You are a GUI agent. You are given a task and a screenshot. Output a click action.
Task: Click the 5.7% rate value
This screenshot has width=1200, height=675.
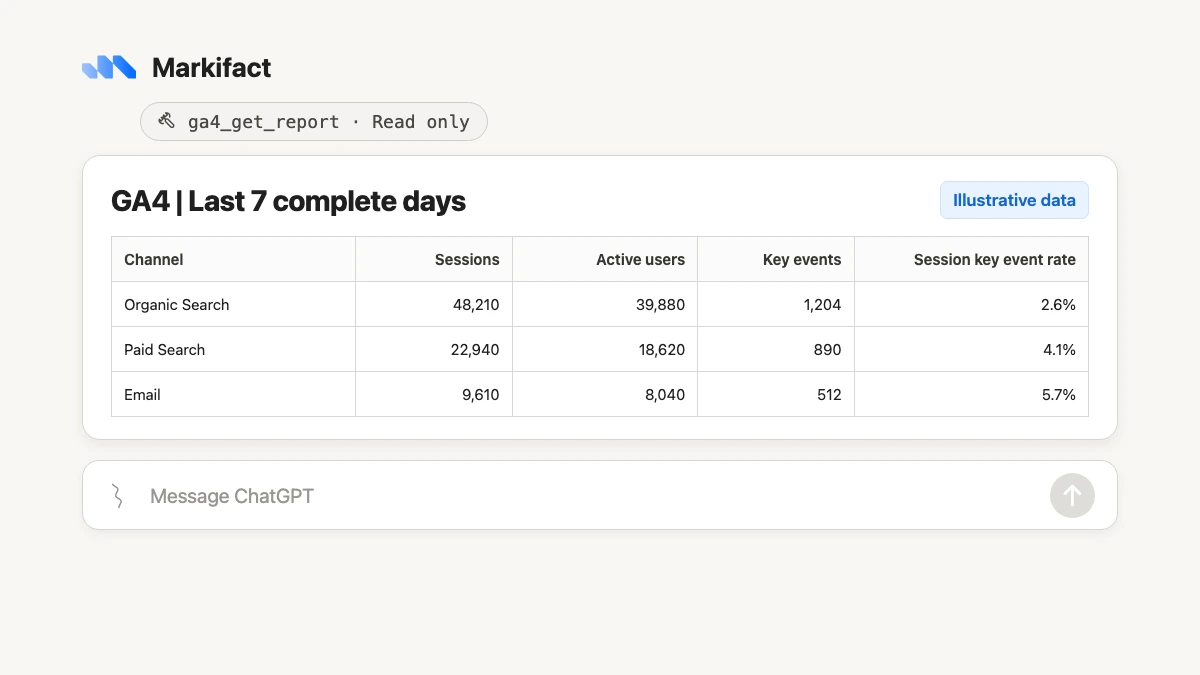(1058, 394)
